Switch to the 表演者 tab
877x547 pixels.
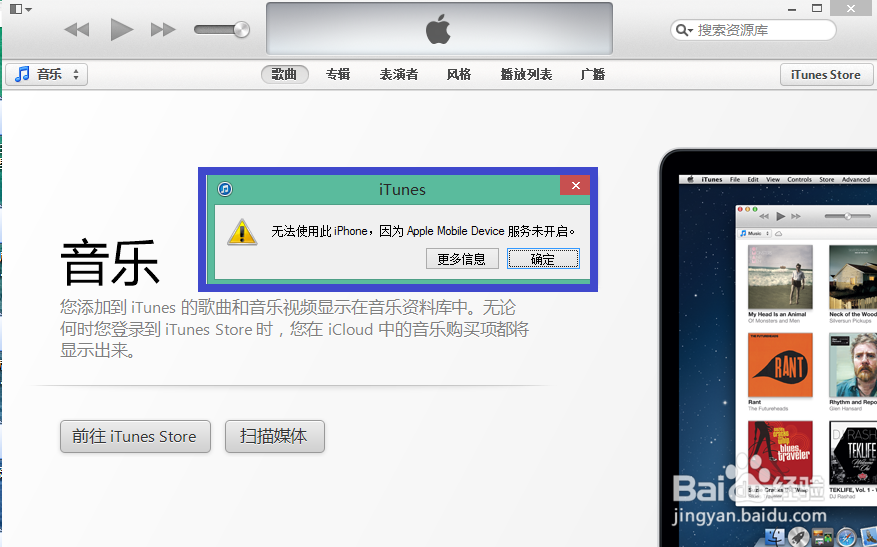399,74
